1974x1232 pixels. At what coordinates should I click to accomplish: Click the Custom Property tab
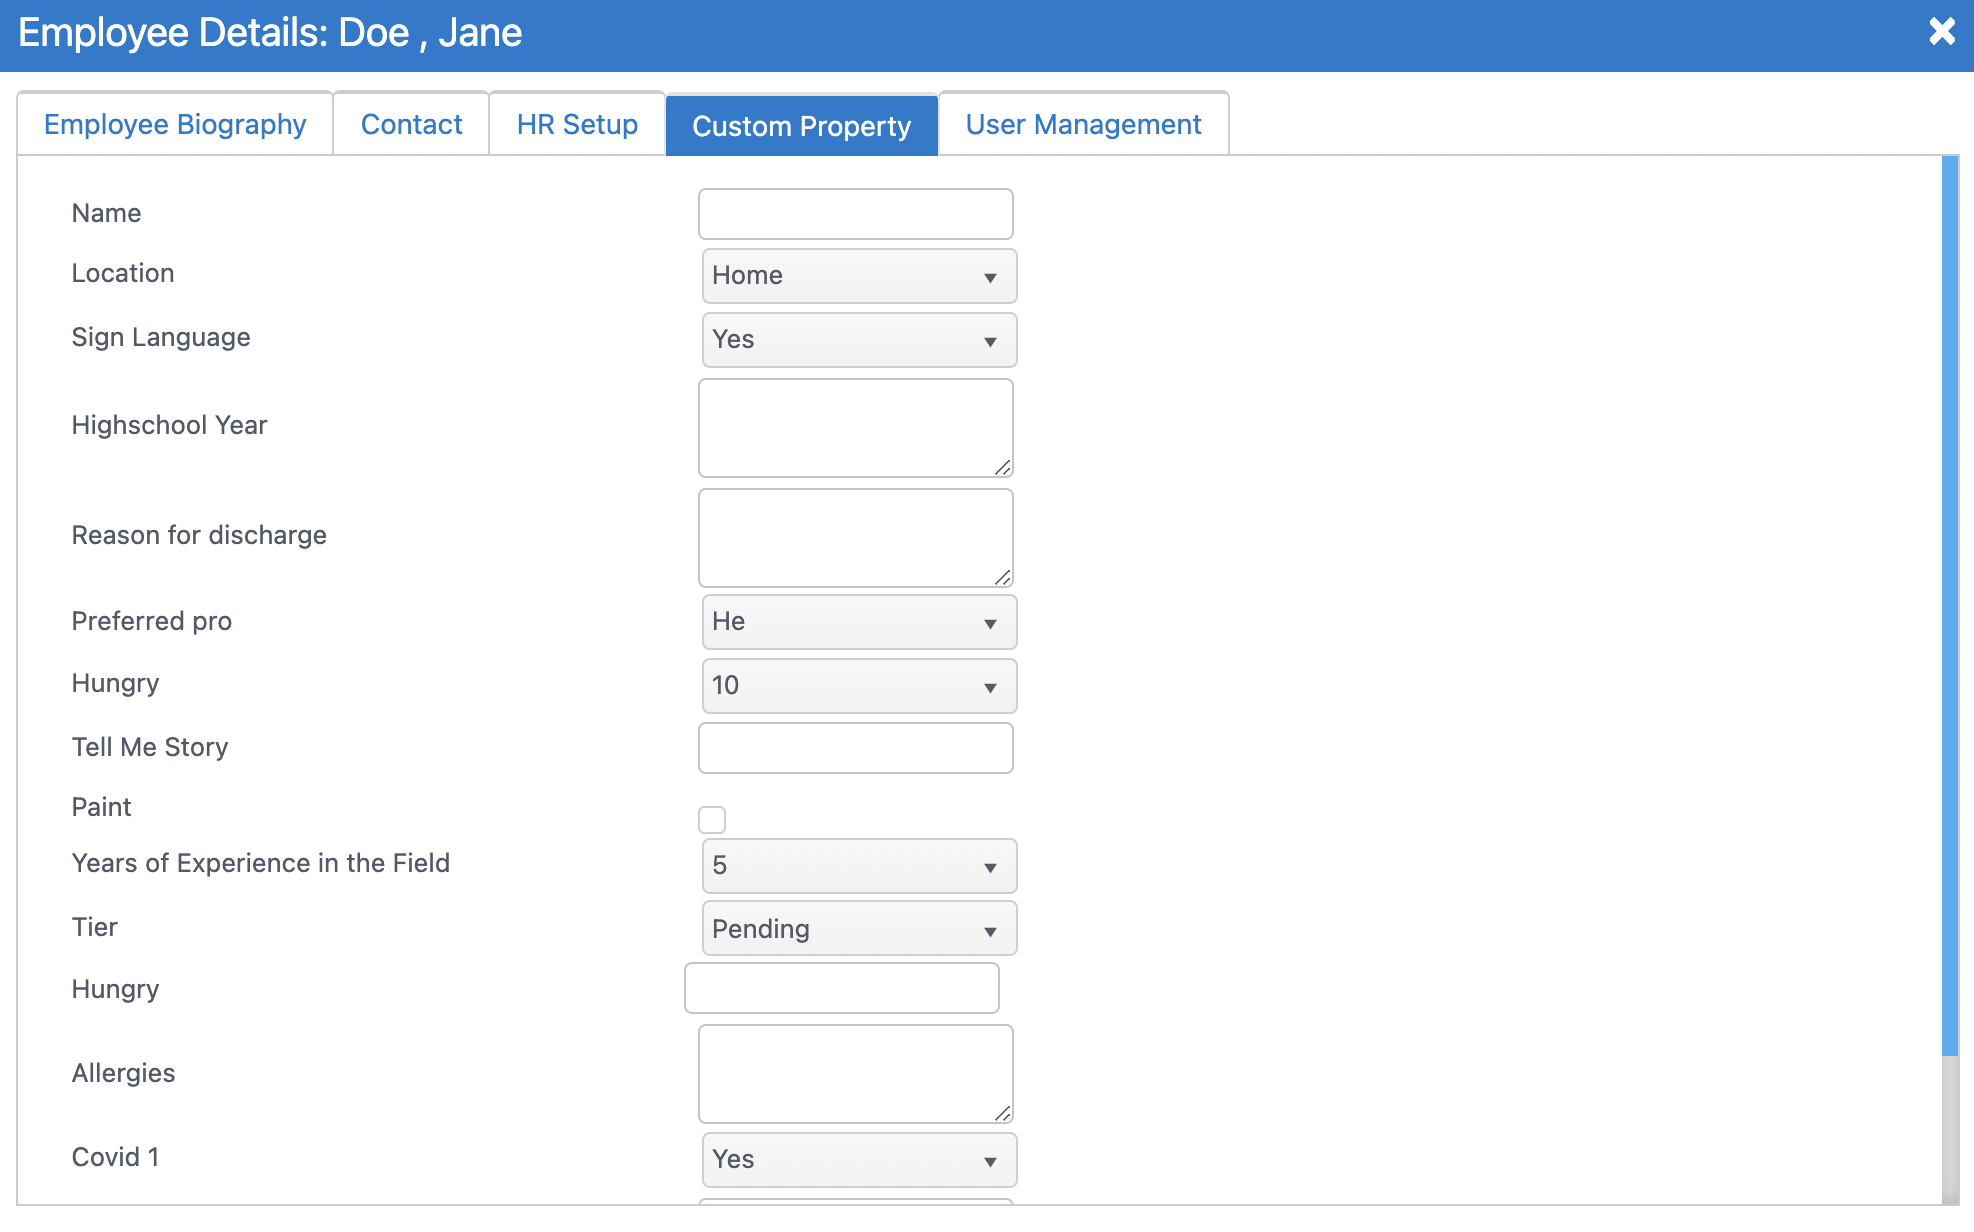click(x=801, y=126)
